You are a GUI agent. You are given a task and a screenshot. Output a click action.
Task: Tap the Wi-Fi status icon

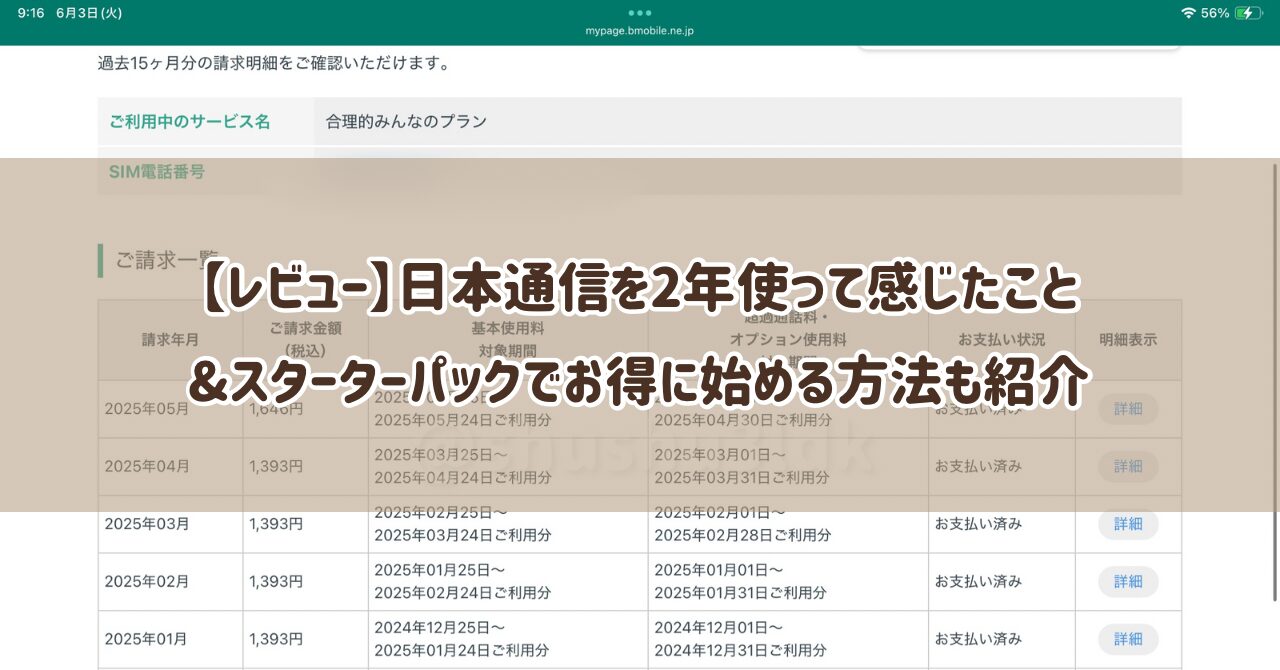(x=1188, y=13)
